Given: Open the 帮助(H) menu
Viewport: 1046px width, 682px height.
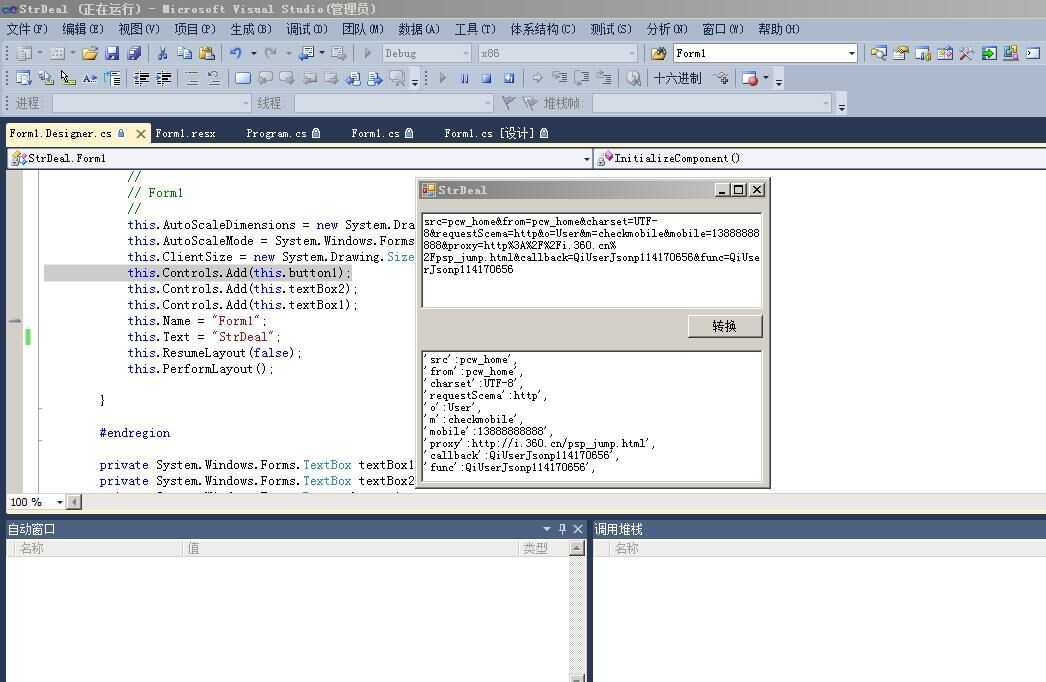Looking at the screenshot, I should pos(778,29).
